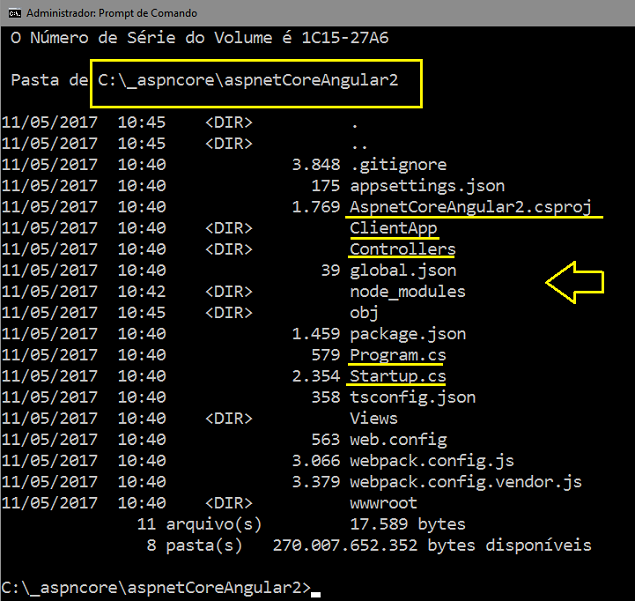The height and width of the screenshot is (601, 635).
Task: Click the tsconfig.json file name
Action: pyautogui.click(x=413, y=397)
